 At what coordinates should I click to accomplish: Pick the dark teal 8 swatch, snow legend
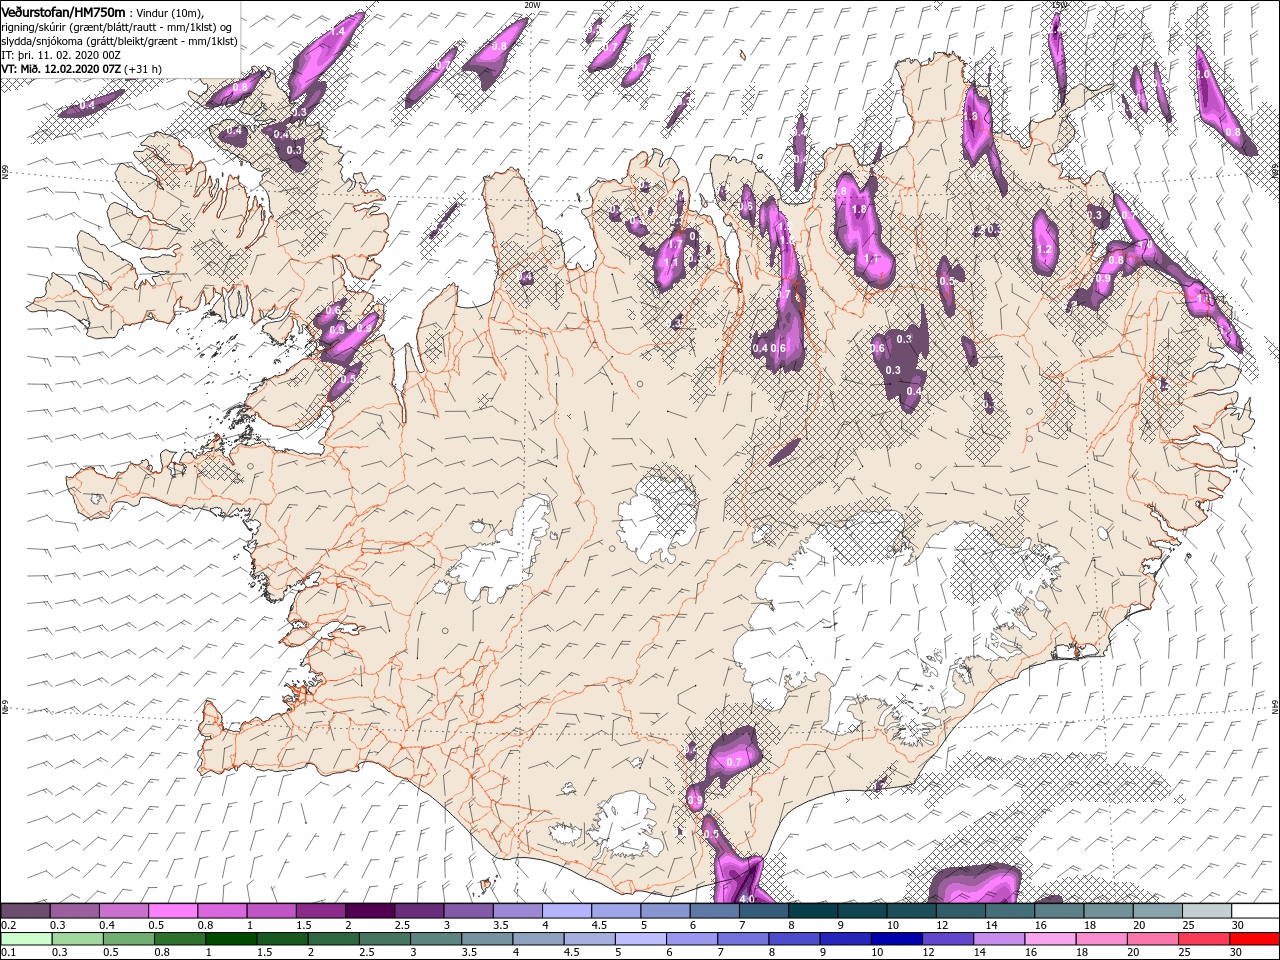pos(812,911)
